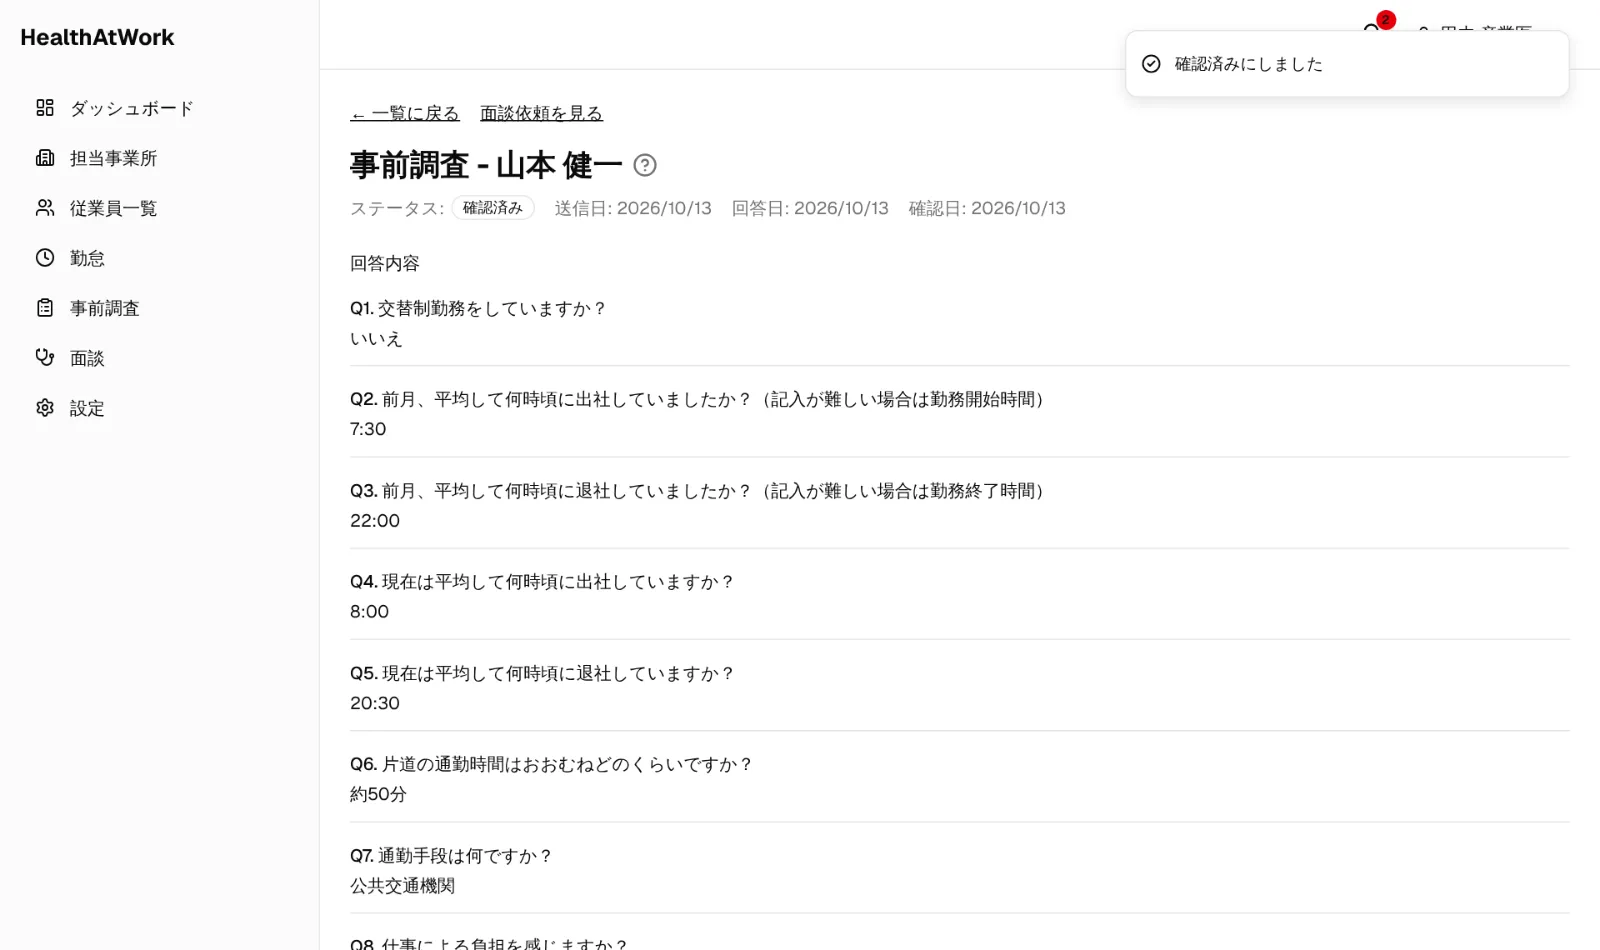Click the 確認日: 2026/10/13 text

pos(987,208)
